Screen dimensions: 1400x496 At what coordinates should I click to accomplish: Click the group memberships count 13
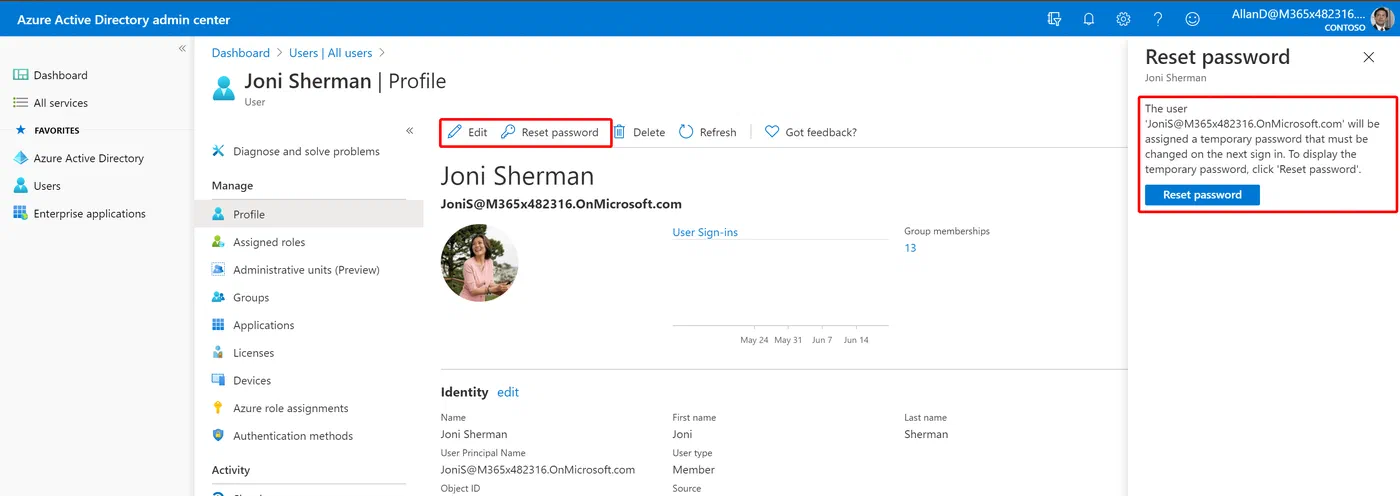[x=910, y=248]
